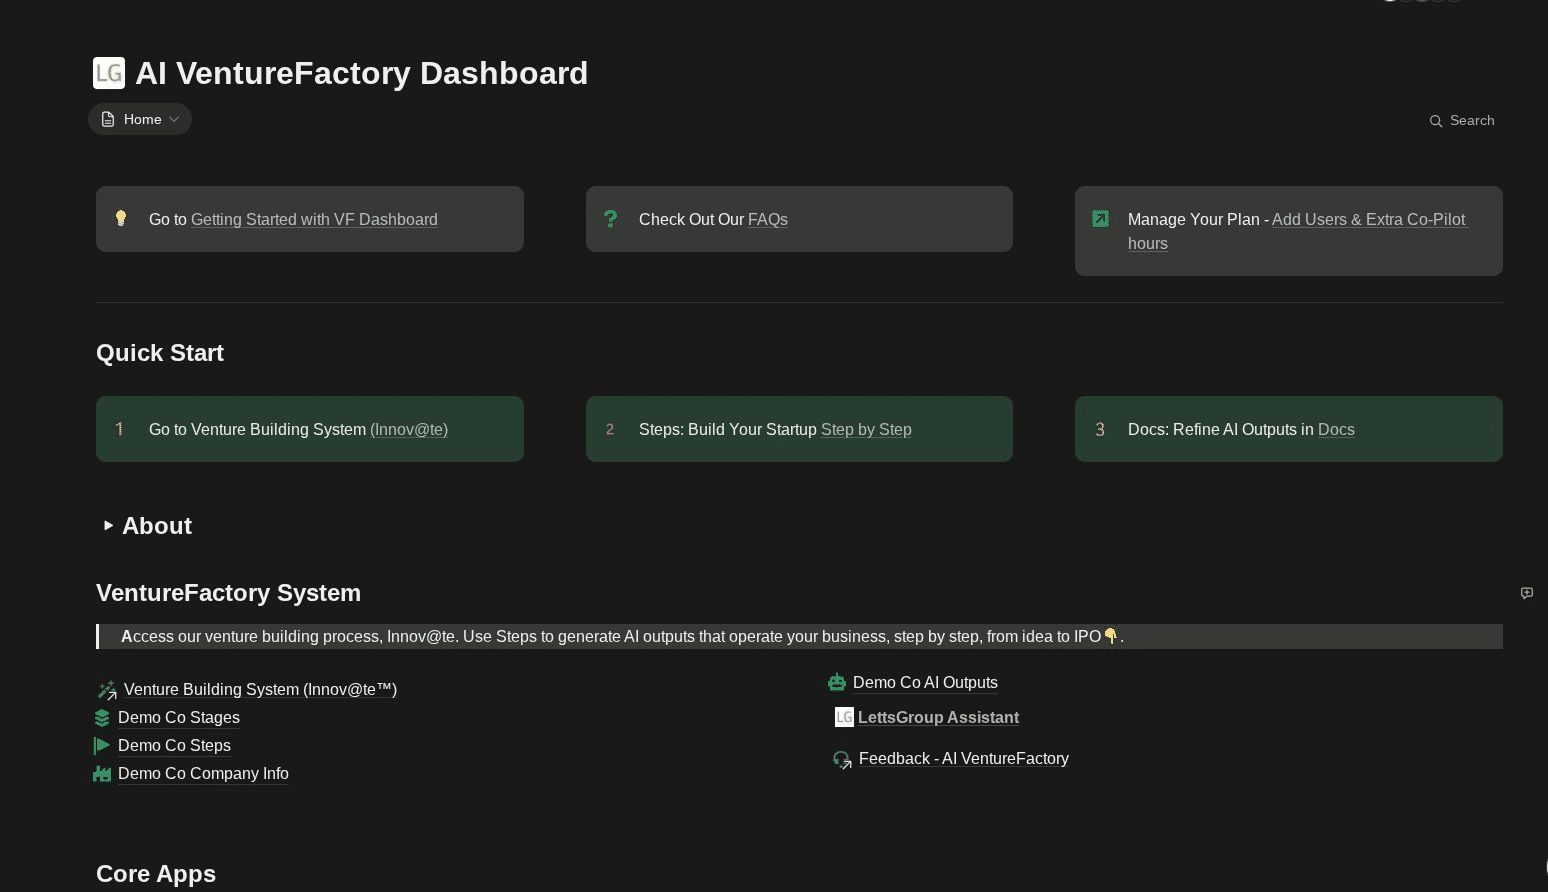Image resolution: width=1548 pixels, height=892 pixels.
Task: Open the Getting Started with VF Dashboard link
Action: (x=314, y=219)
